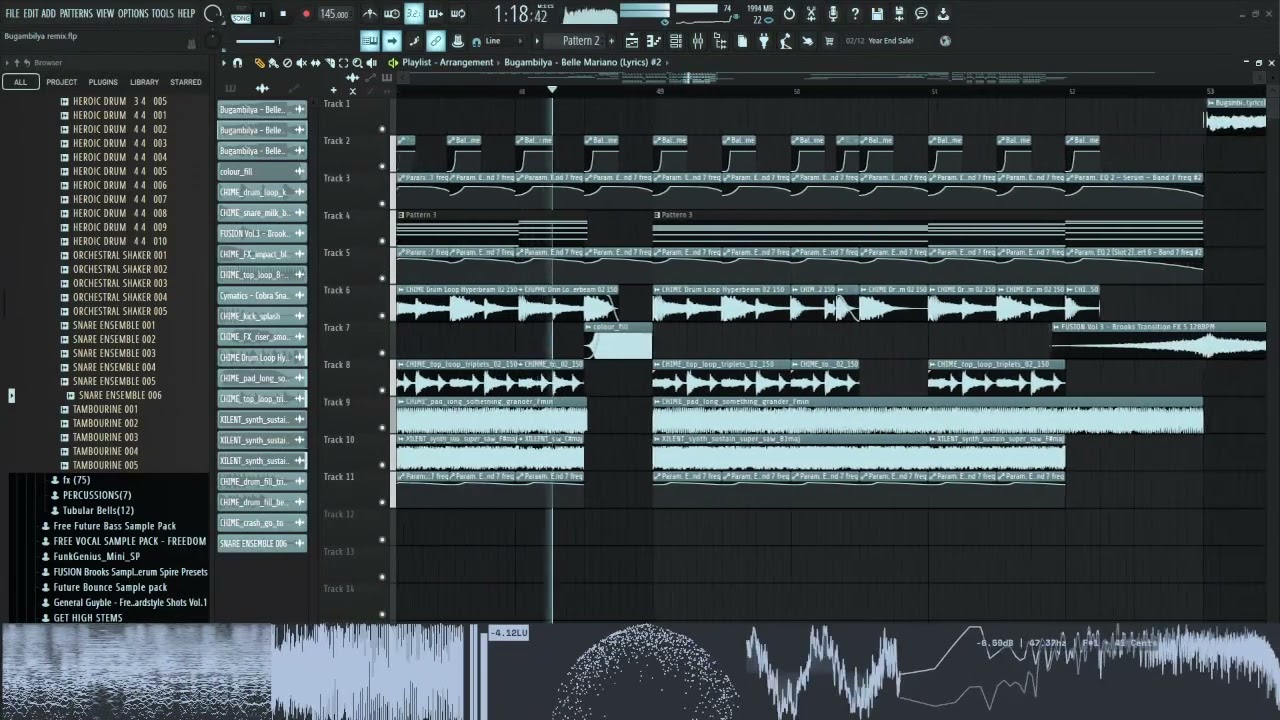Open the FILE menu

point(12,14)
